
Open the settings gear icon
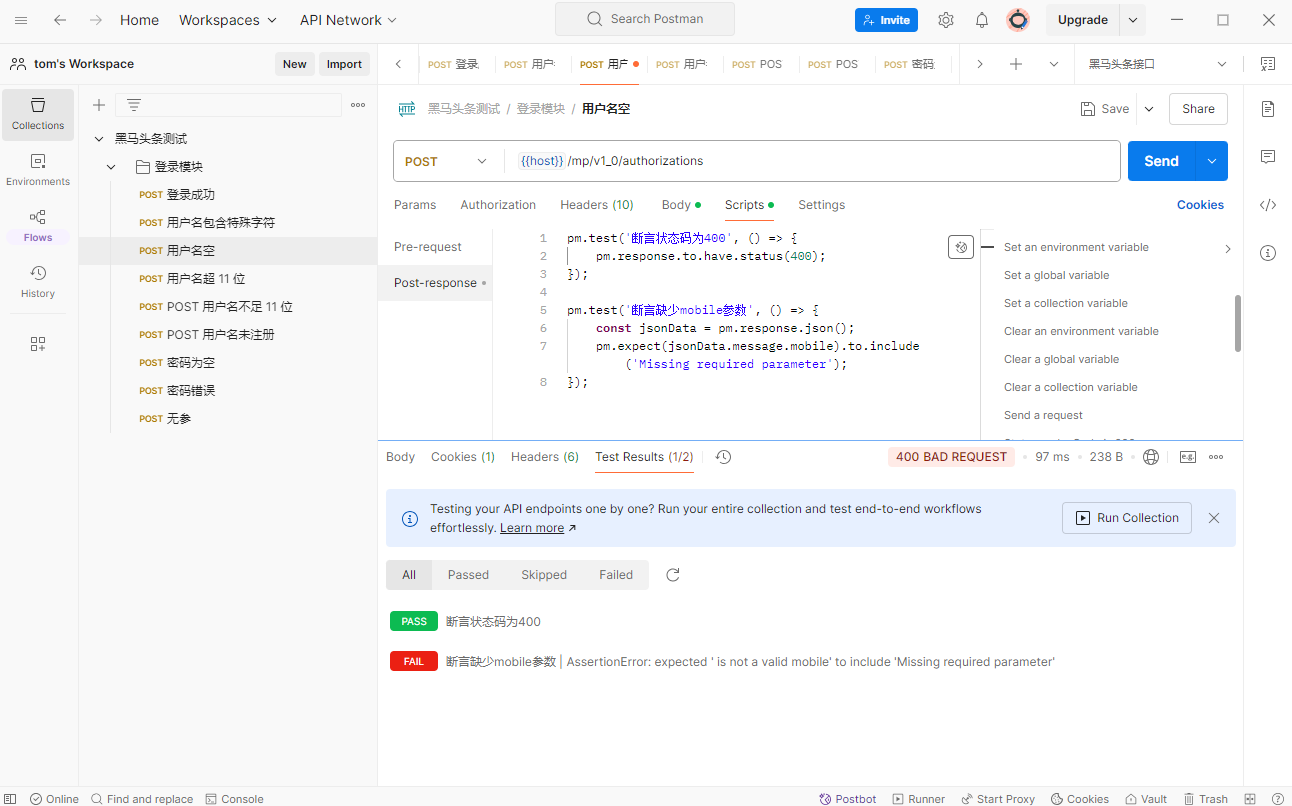946,20
